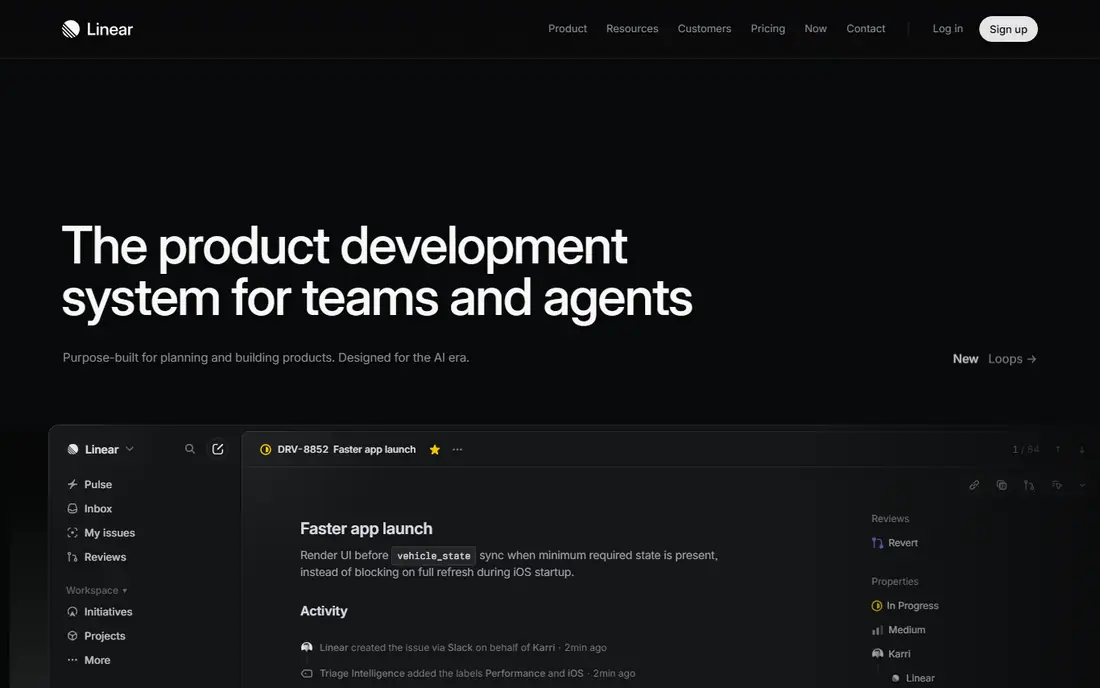Open the New Loops announcement link
Screen dimensions: 1100x688
tap(994, 358)
